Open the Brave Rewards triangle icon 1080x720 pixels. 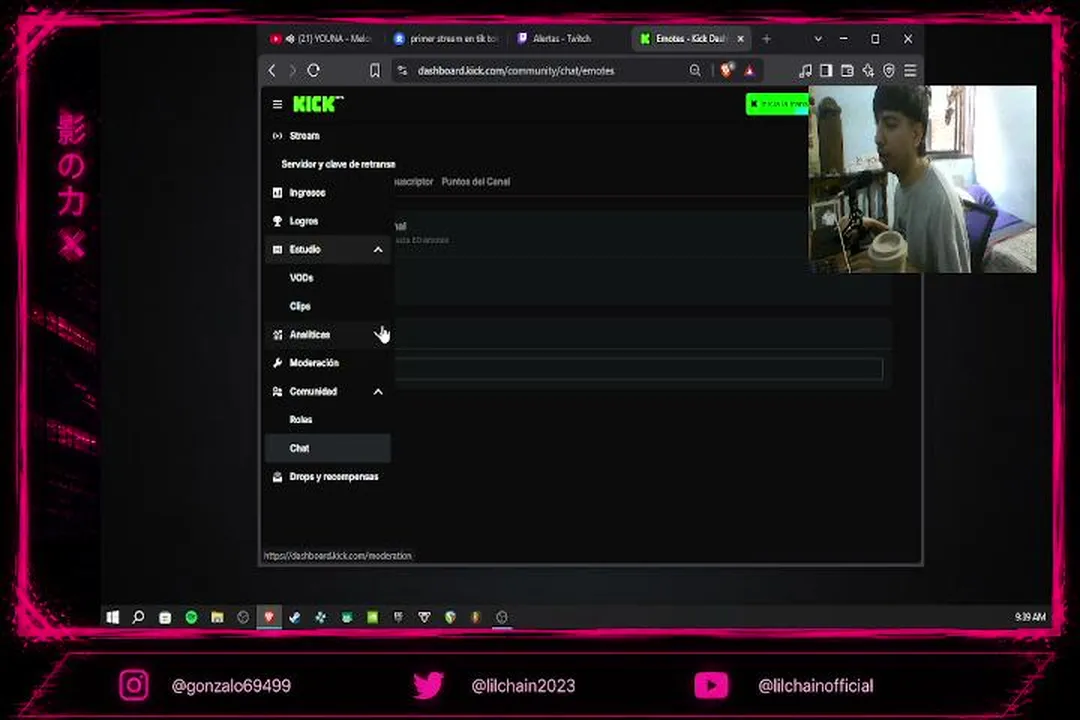pyautogui.click(x=749, y=70)
